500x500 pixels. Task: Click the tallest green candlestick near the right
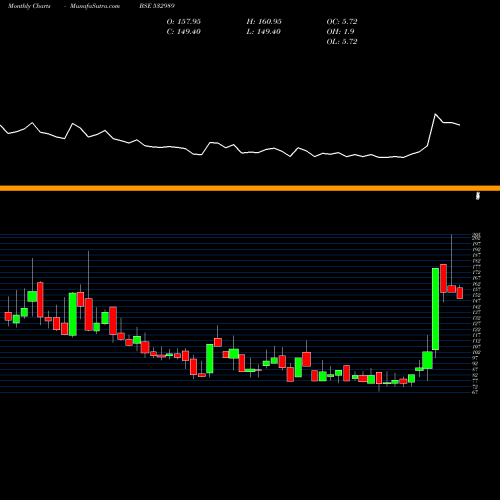[435, 309]
